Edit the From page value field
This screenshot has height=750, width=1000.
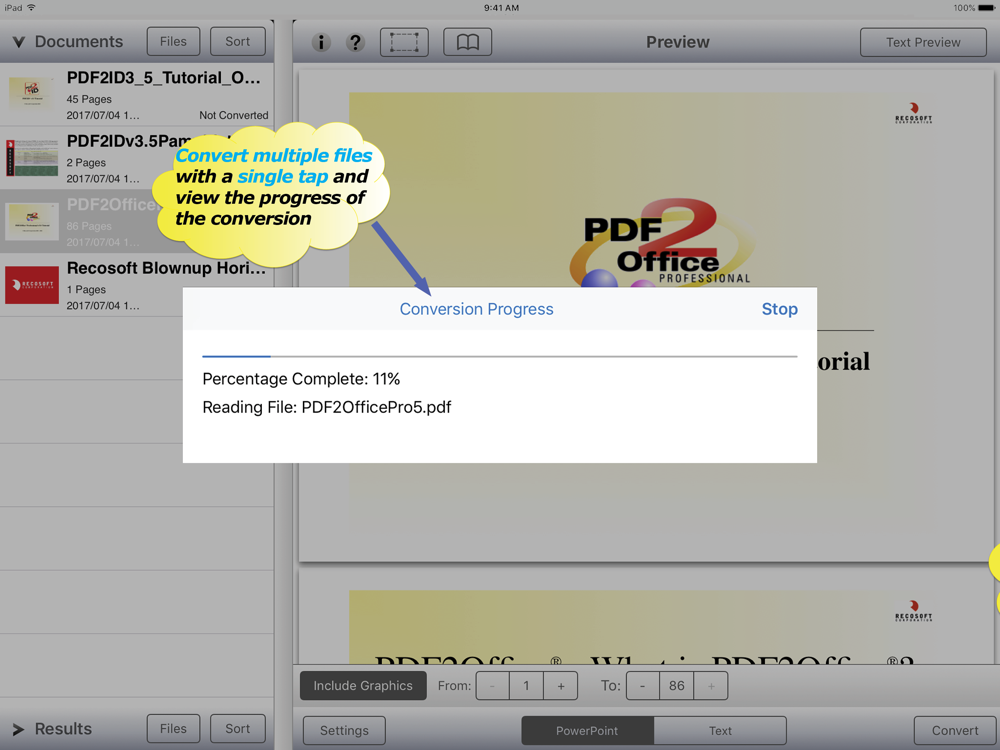[526, 686]
